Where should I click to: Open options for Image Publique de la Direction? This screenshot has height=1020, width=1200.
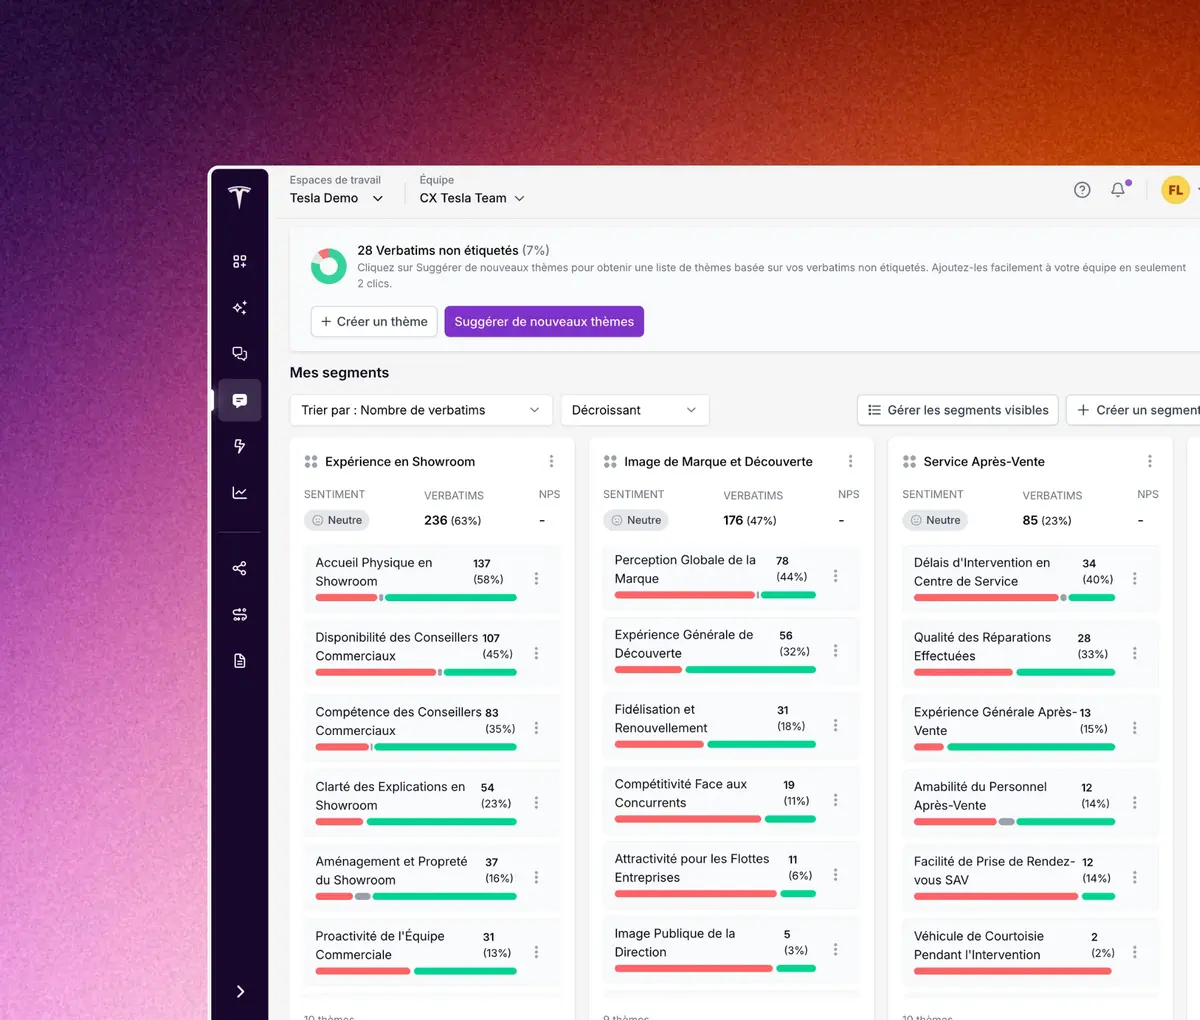(x=835, y=949)
